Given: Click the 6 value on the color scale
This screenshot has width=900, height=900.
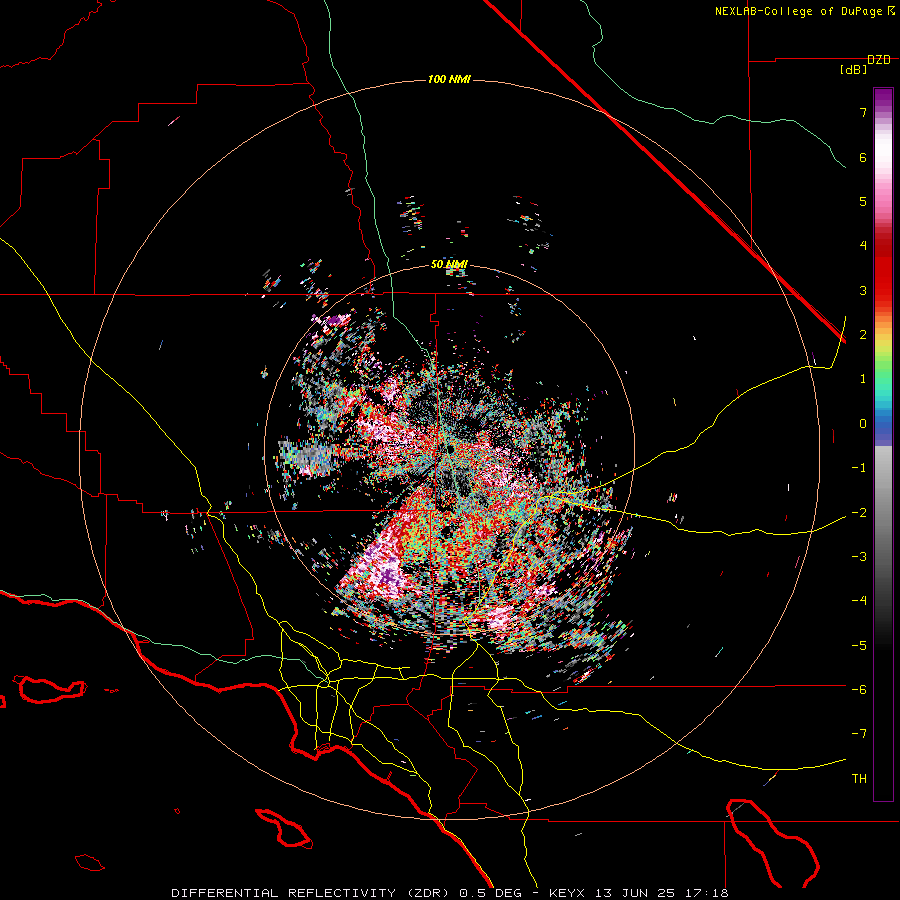Looking at the screenshot, I should (x=863, y=157).
